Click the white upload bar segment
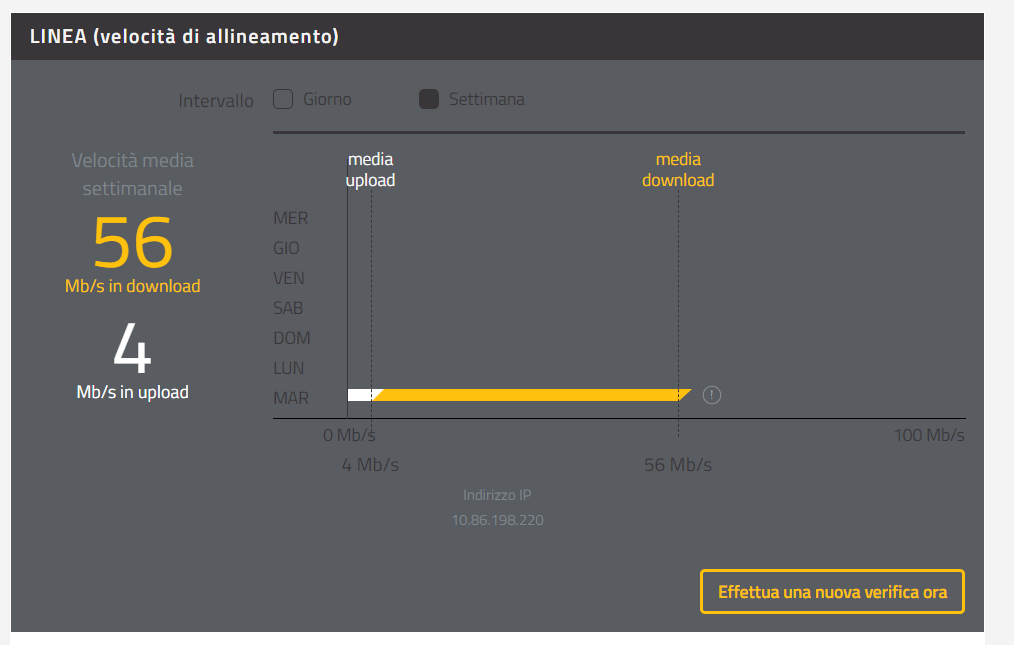 [359, 395]
